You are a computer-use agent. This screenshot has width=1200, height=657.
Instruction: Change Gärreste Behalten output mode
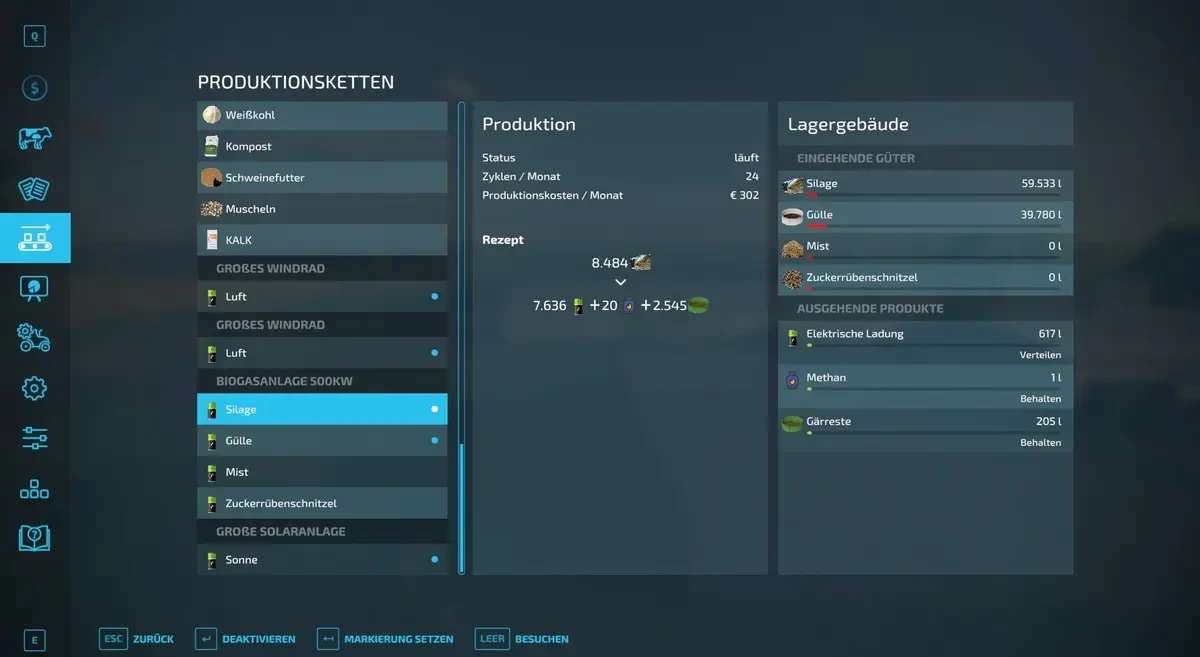(1040, 443)
